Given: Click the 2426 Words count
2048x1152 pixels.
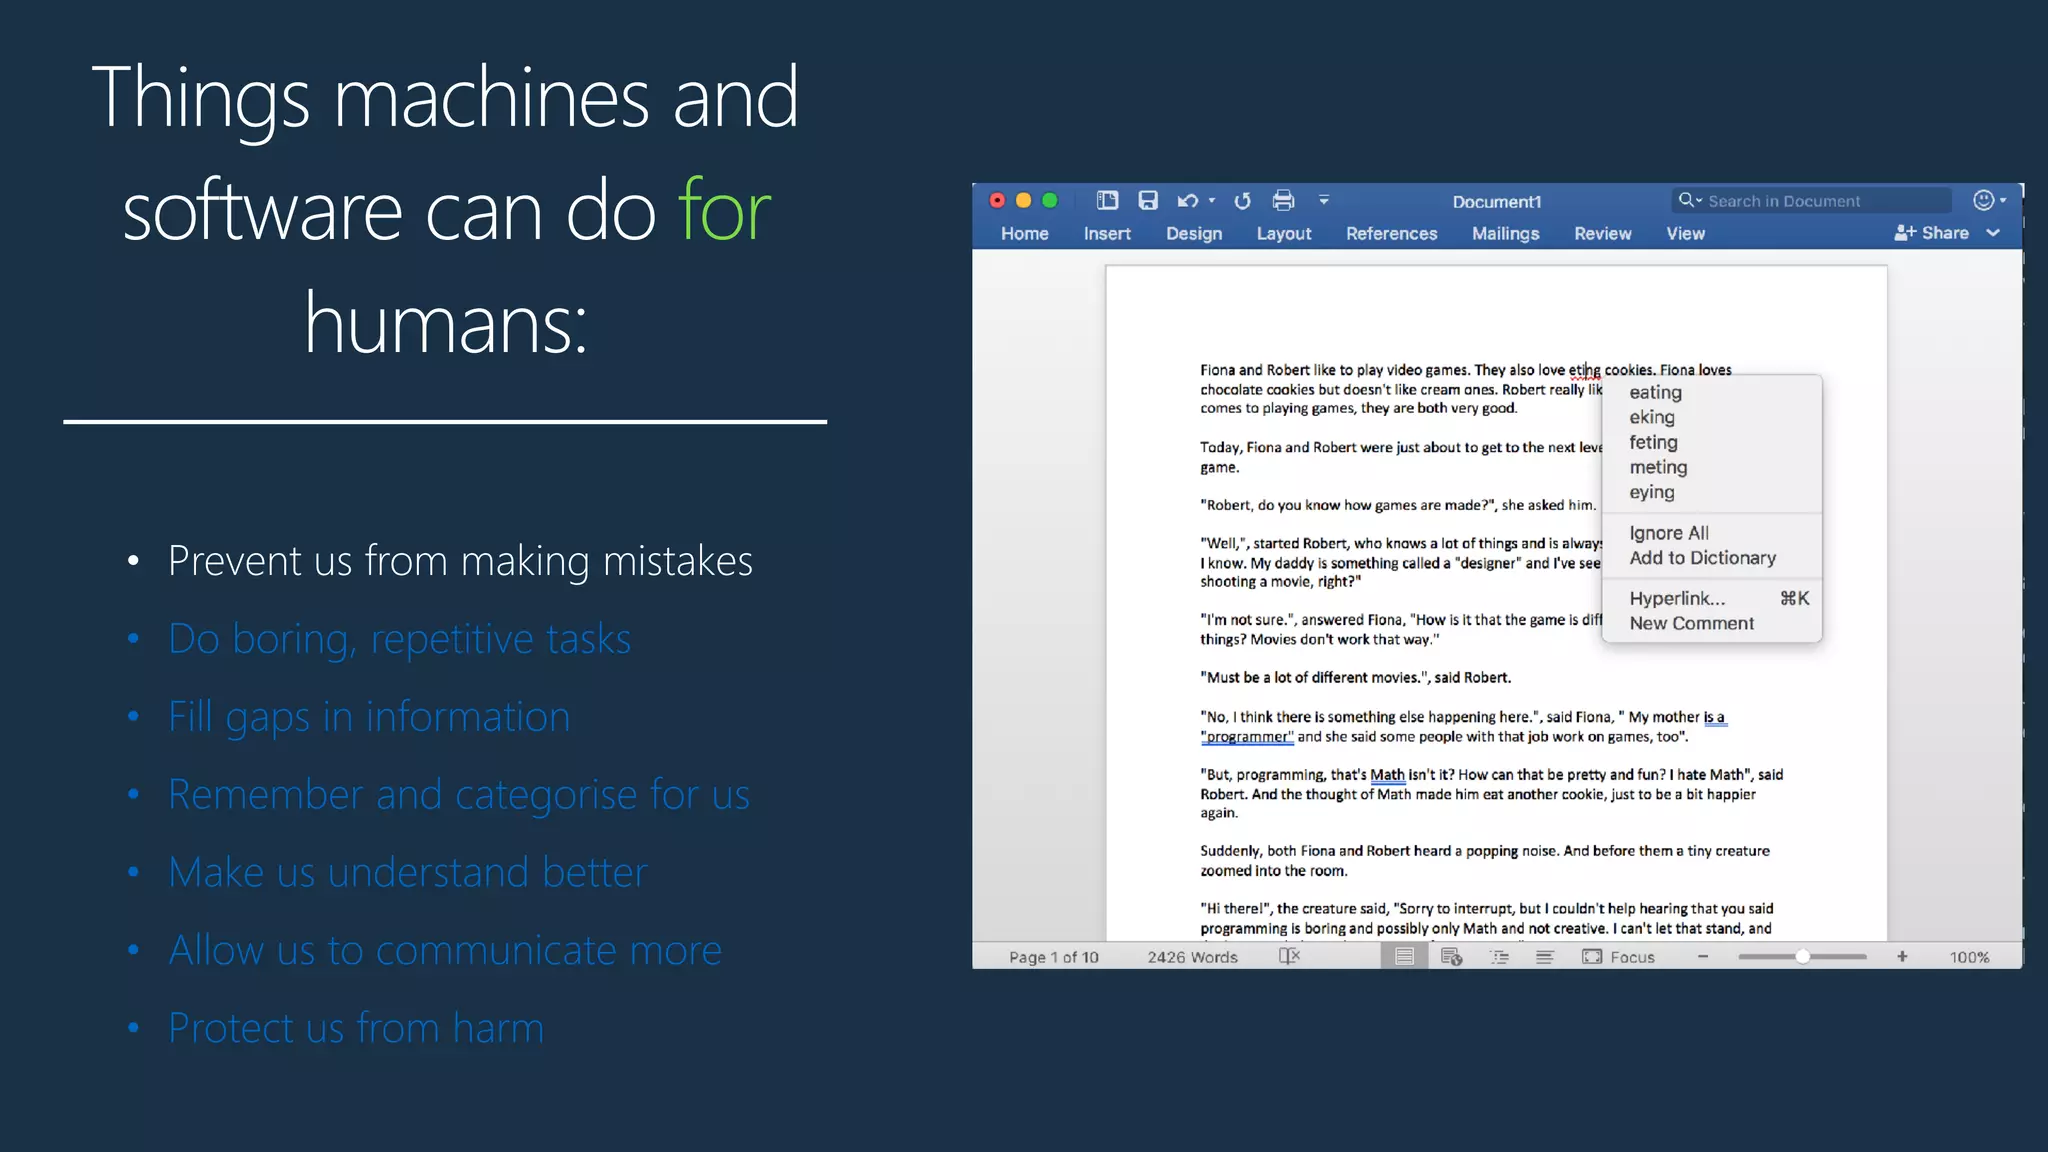Looking at the screenshot, I should tap(1192, 957).
